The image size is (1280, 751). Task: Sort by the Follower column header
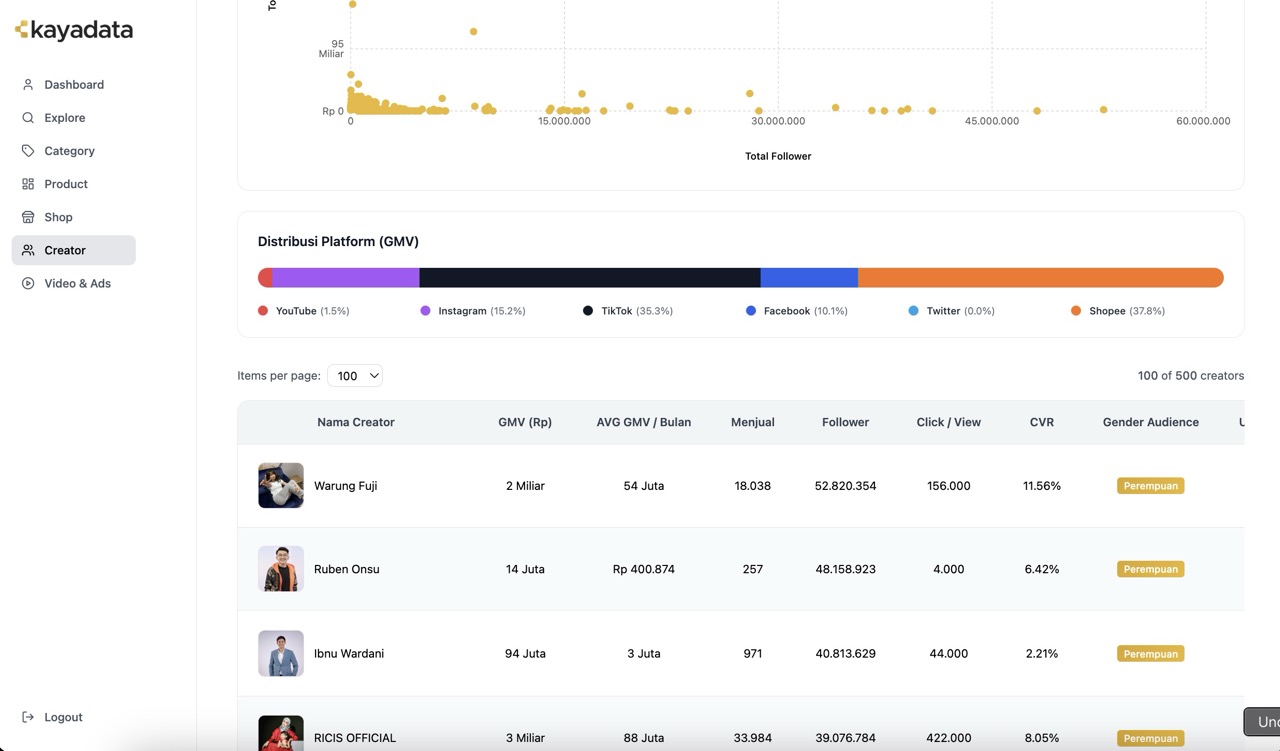[x=845, y=422]
